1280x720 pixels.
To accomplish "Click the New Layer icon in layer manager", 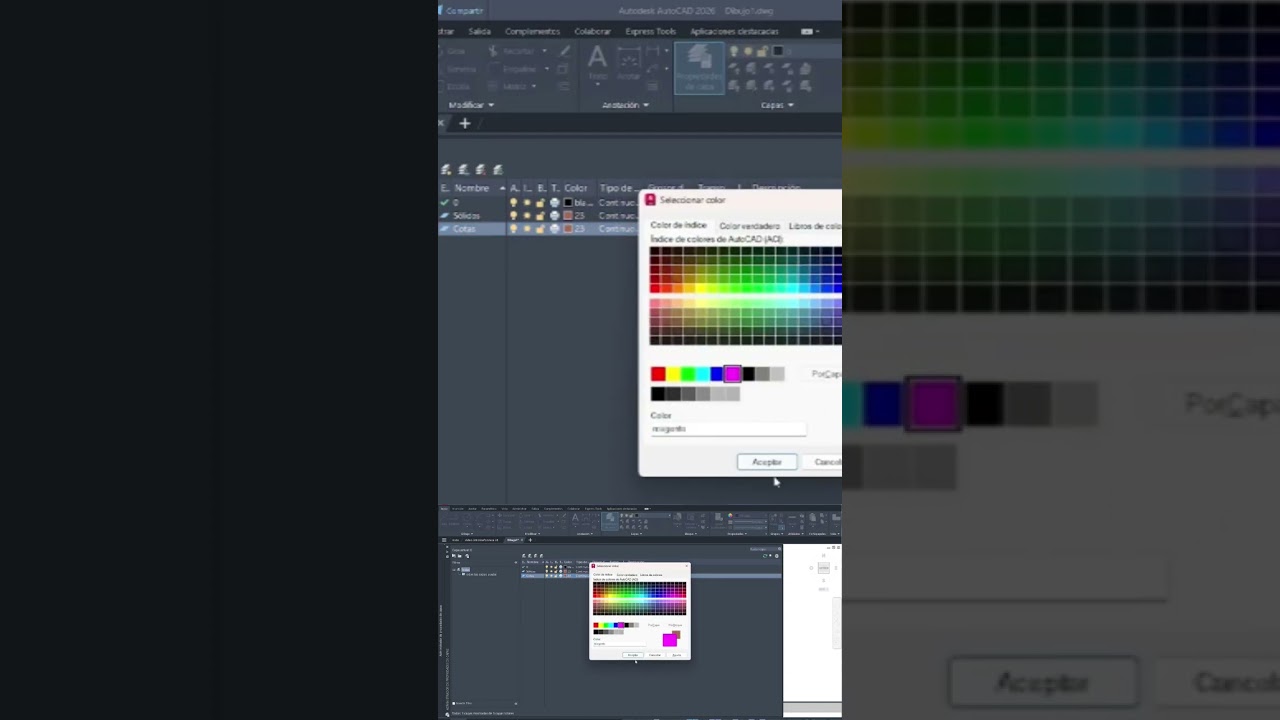I will pos(446,170).
